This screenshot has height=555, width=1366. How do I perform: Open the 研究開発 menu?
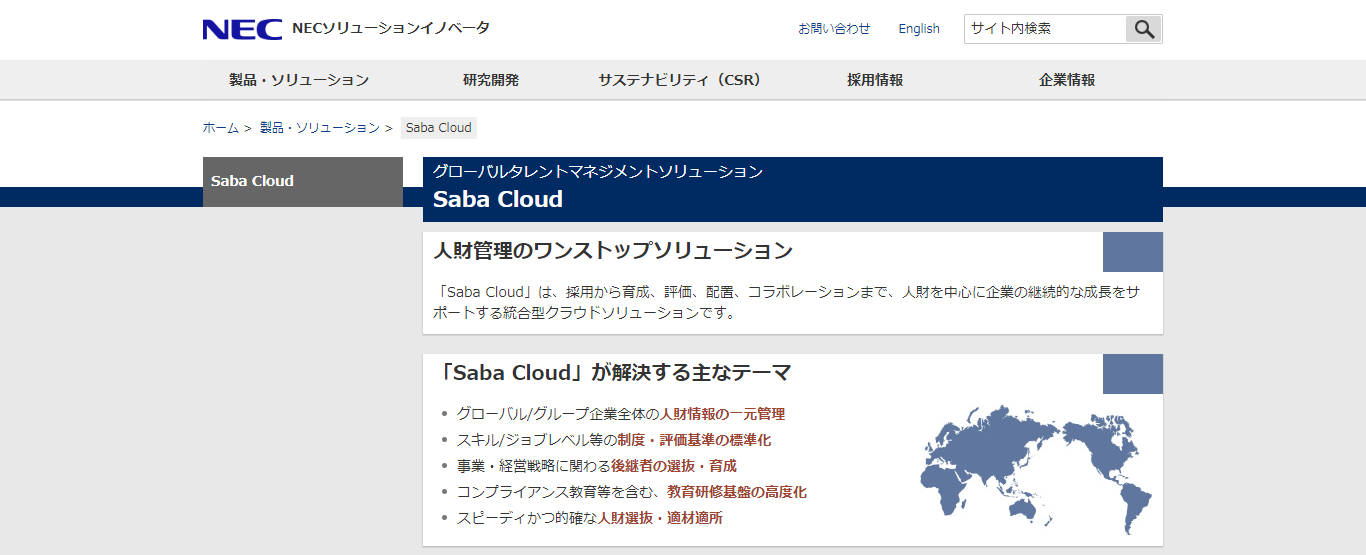(491, 80)
